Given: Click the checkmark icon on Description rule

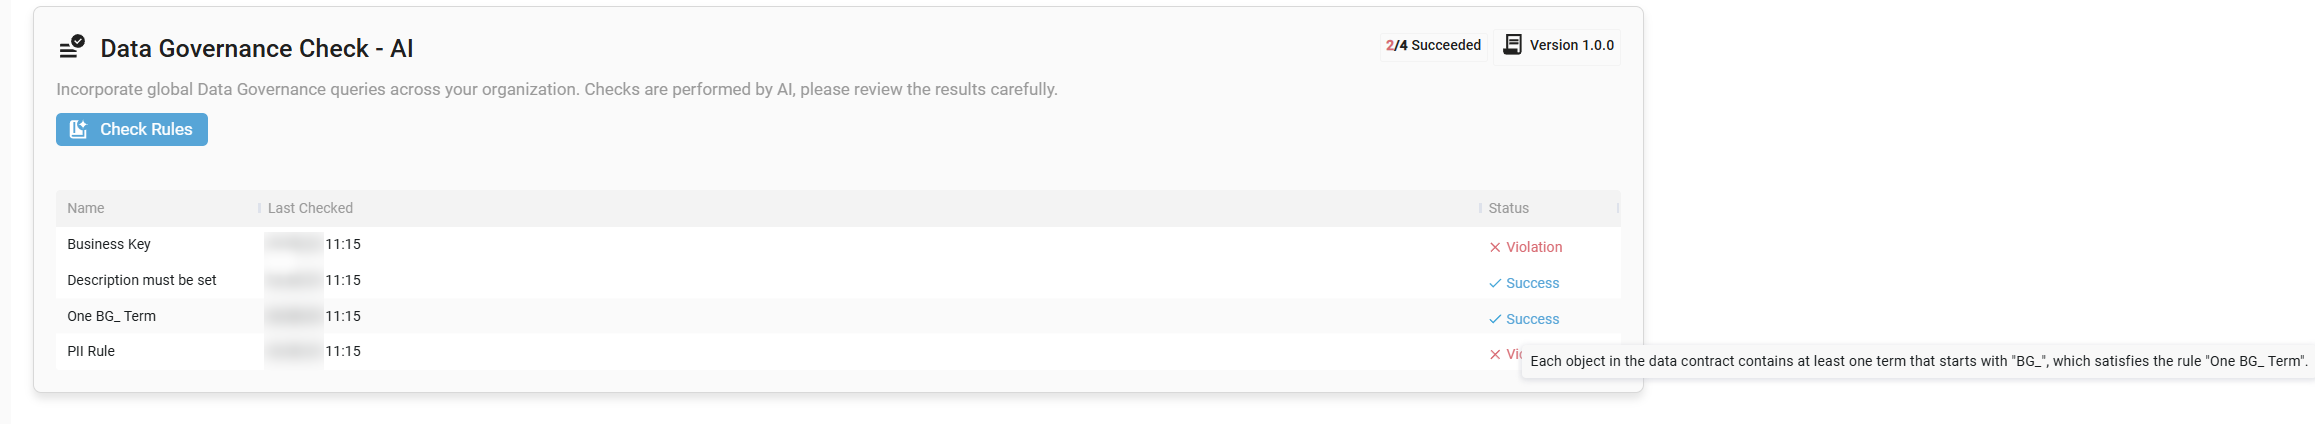Looking at the screenshot, I should [1495, 283].
